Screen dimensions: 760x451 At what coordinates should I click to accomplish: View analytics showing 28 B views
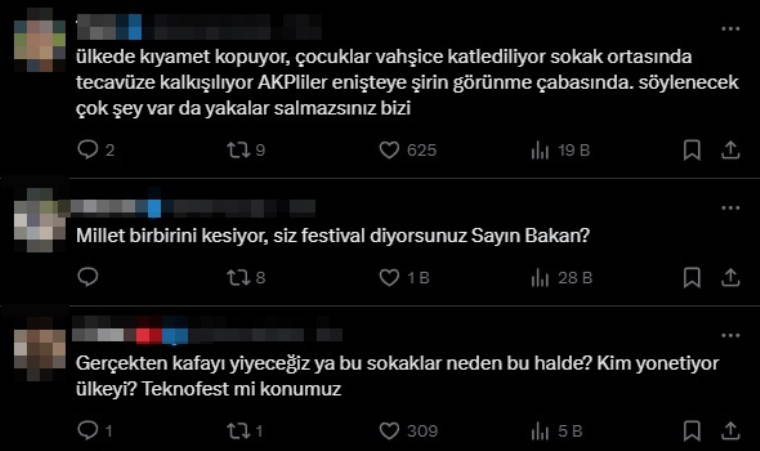pos(541,277)
